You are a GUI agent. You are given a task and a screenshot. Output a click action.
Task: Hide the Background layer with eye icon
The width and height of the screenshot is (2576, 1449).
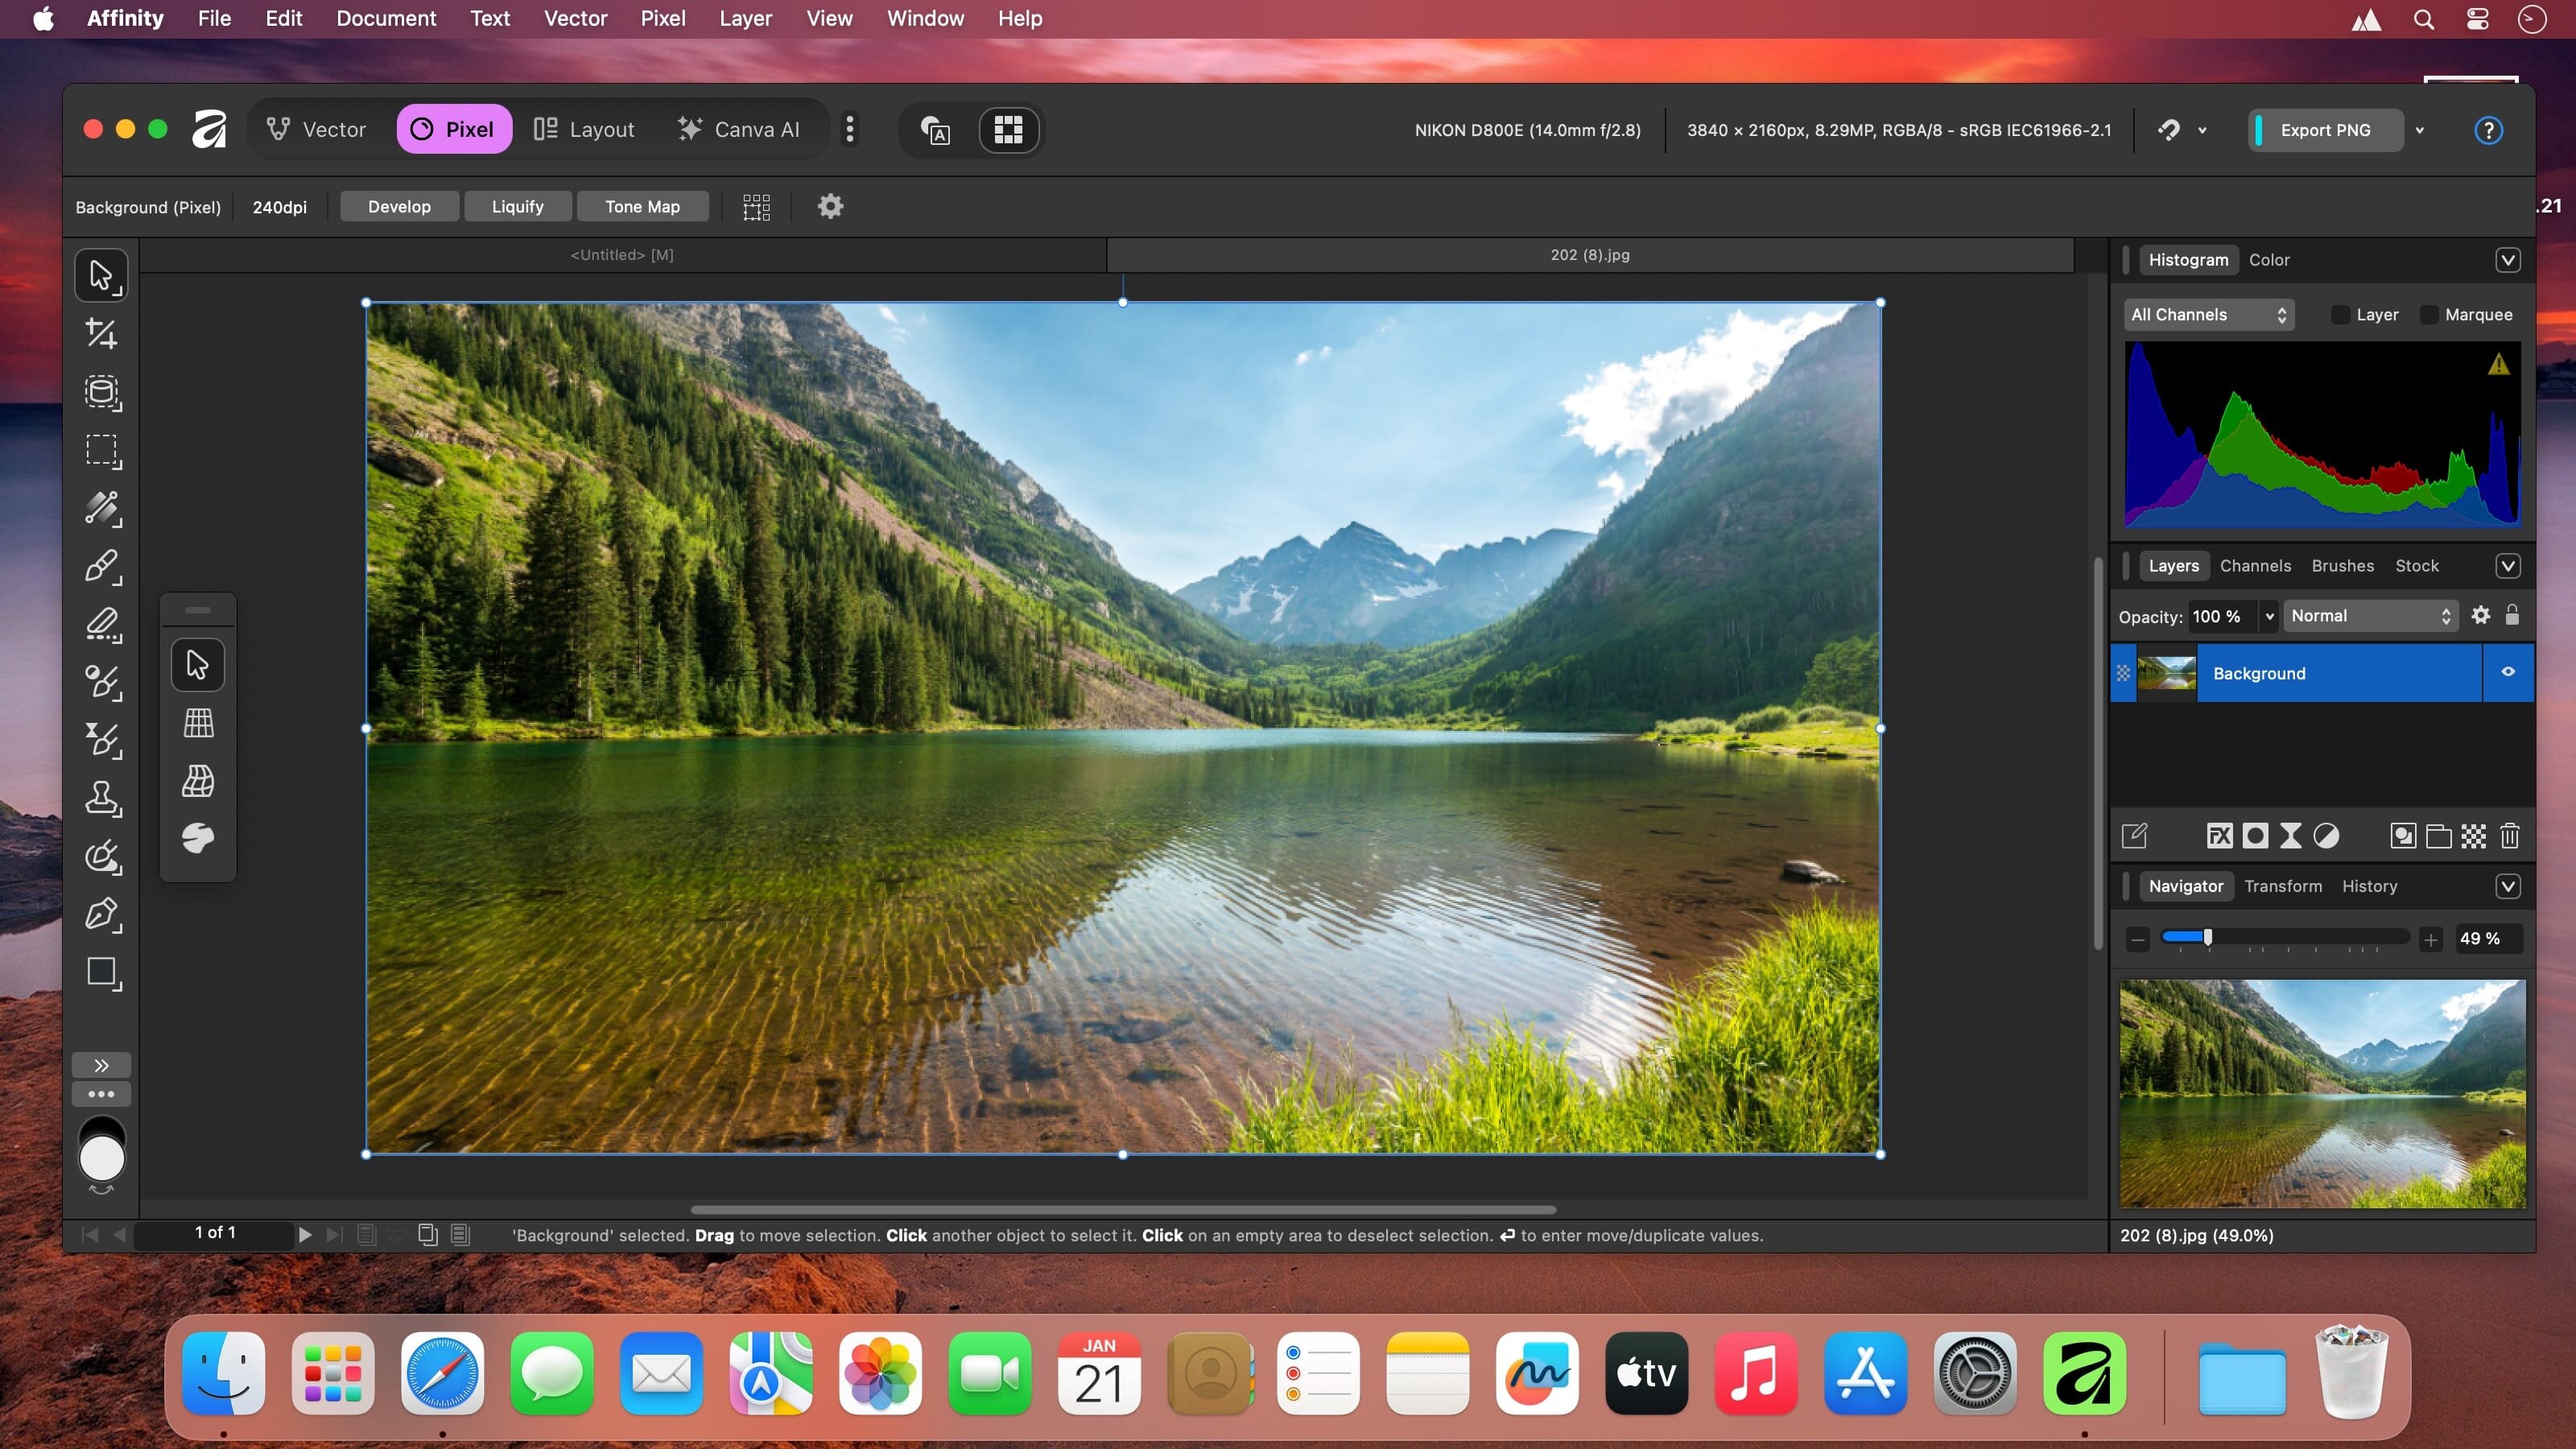coord(2508,672)
